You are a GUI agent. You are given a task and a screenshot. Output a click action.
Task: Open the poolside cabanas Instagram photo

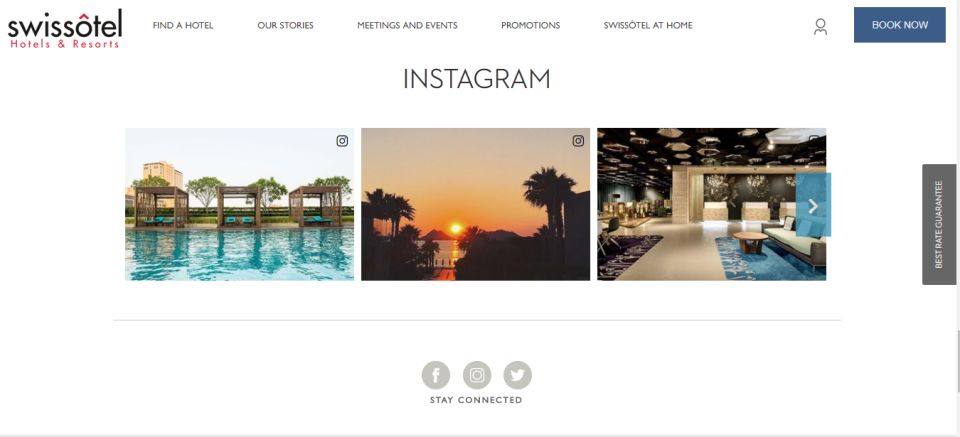tap(239, 204)
